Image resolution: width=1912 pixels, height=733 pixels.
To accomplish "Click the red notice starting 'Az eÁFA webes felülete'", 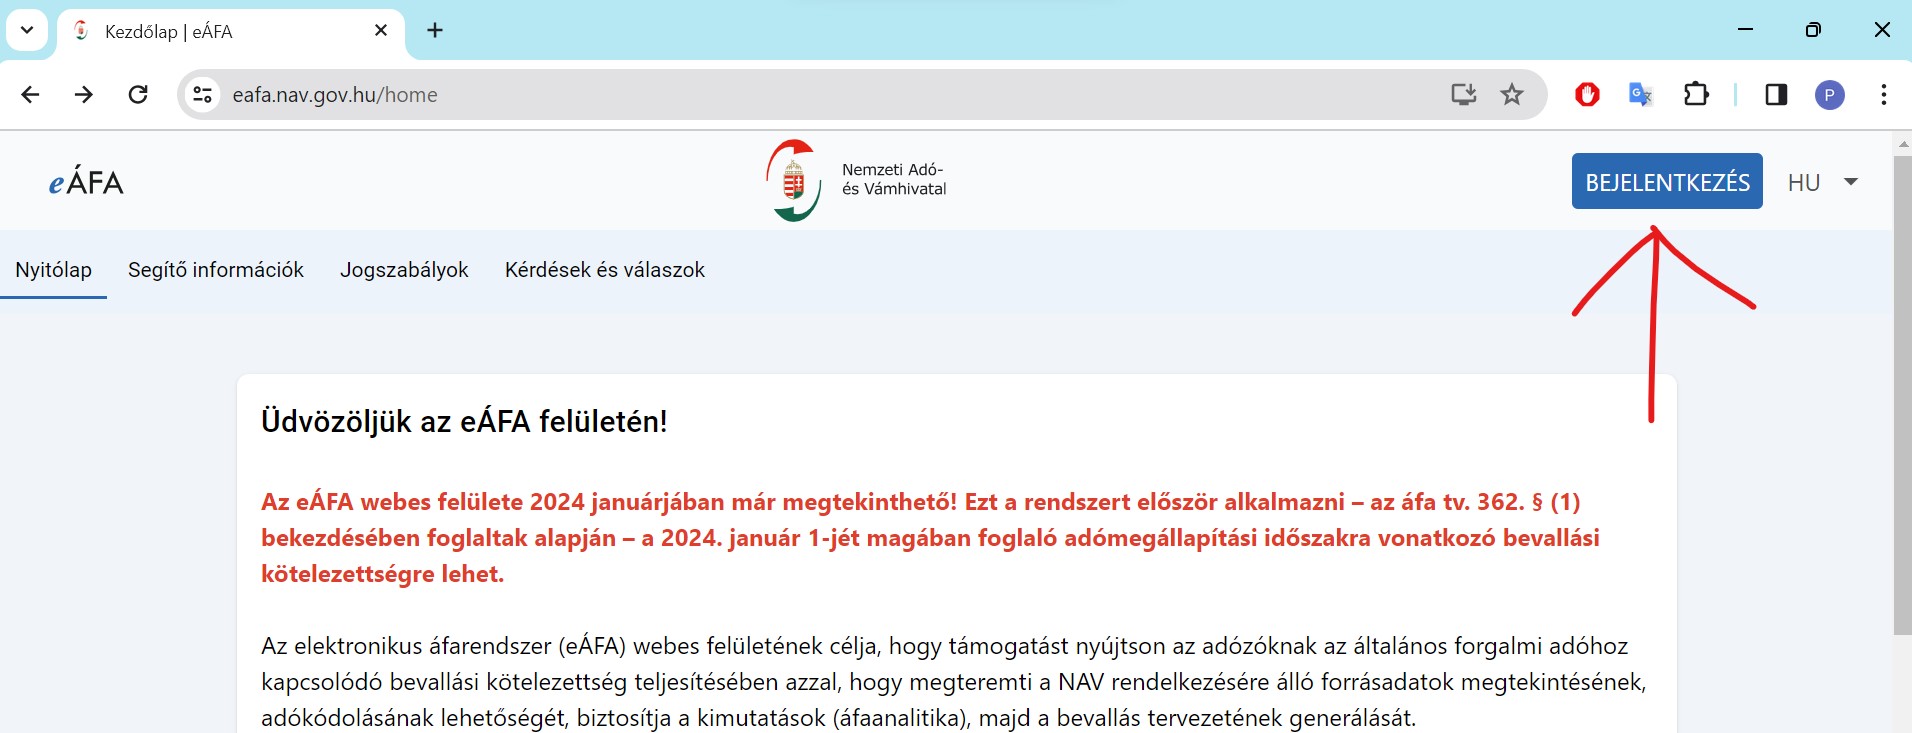I will click(930, 538).
